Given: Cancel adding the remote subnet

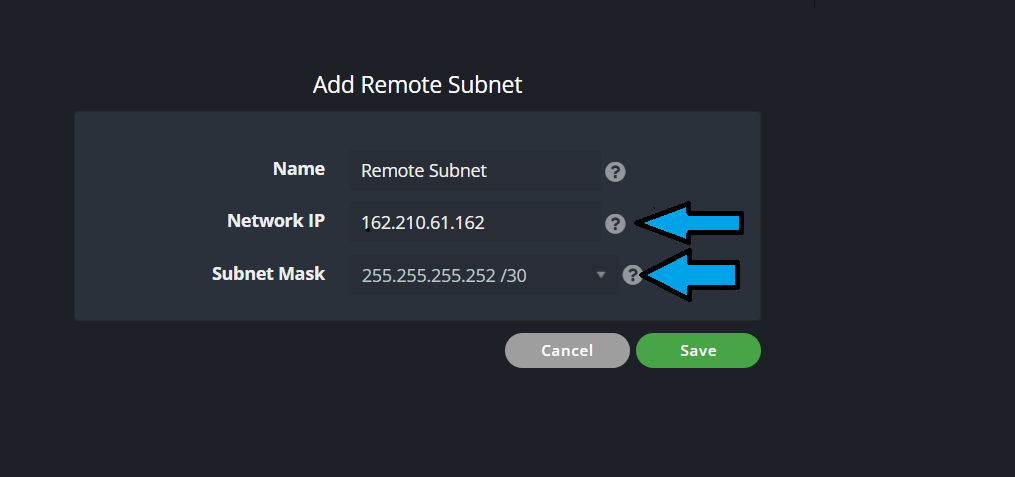Looking at the screenshot, I should [567, 351].
